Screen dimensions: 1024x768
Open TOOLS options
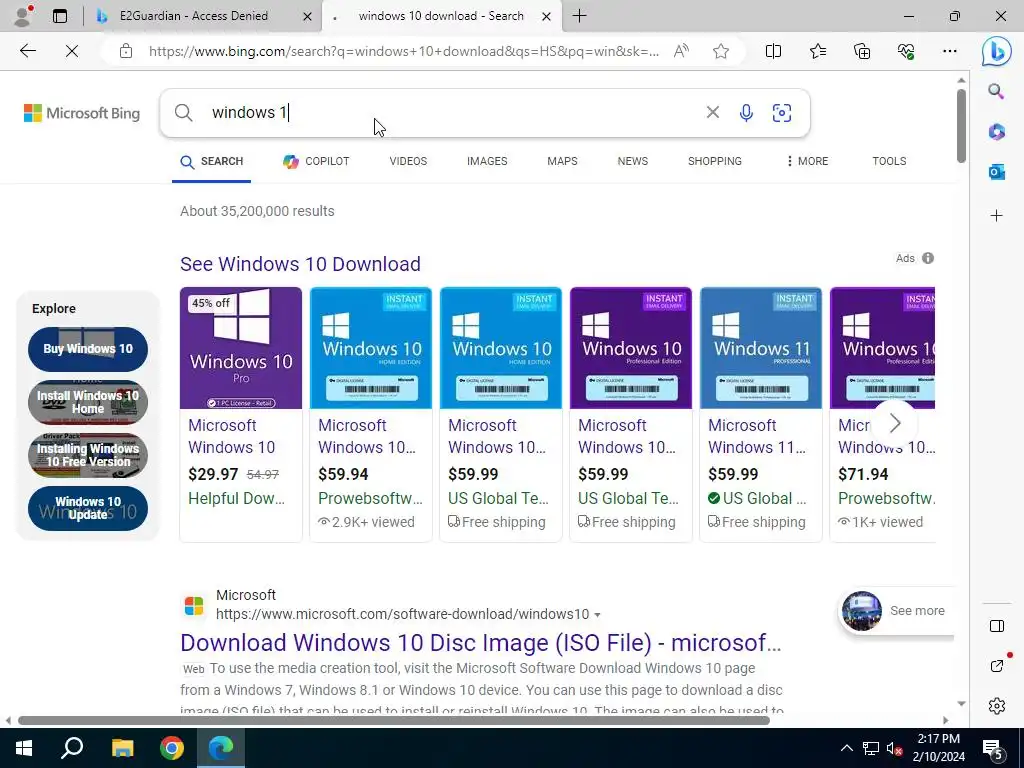coord(889,161)
